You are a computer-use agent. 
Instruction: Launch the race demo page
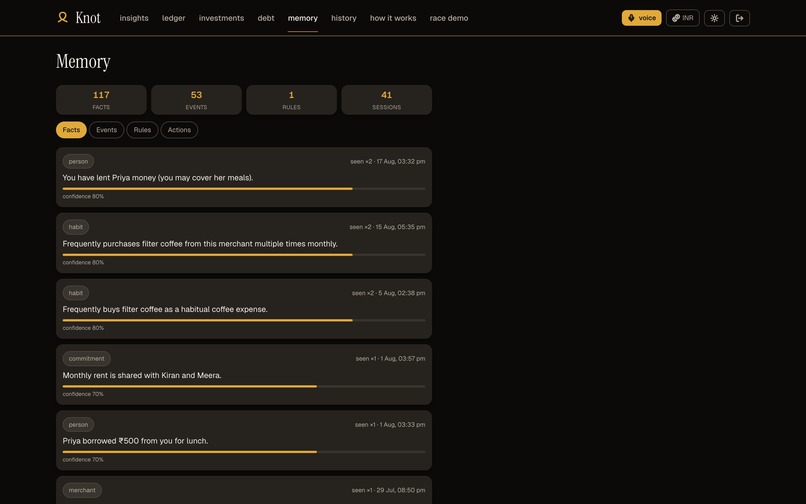[x=449, y=18]
